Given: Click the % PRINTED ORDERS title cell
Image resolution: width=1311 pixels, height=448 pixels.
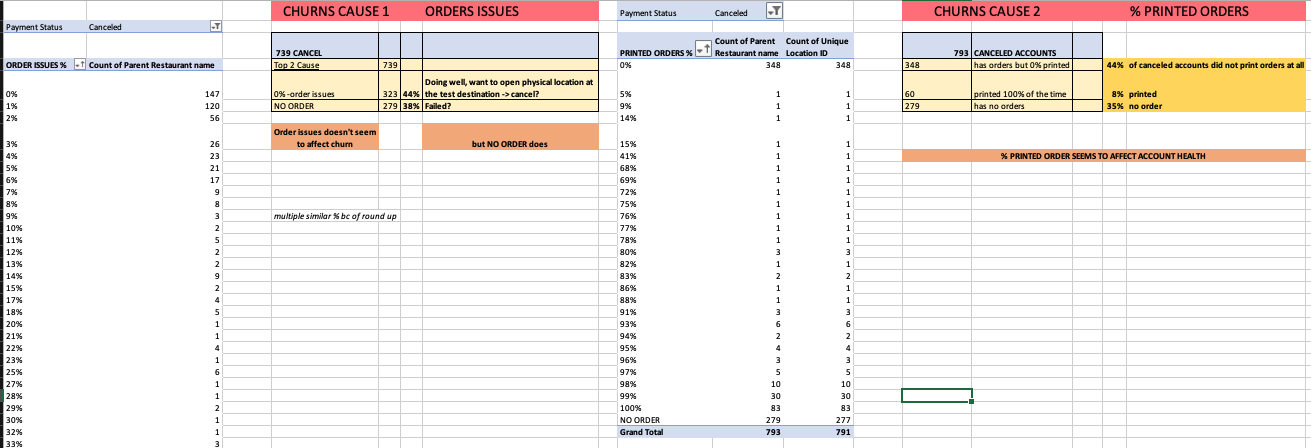Looking at the screenshot, I should [1189, 12].
